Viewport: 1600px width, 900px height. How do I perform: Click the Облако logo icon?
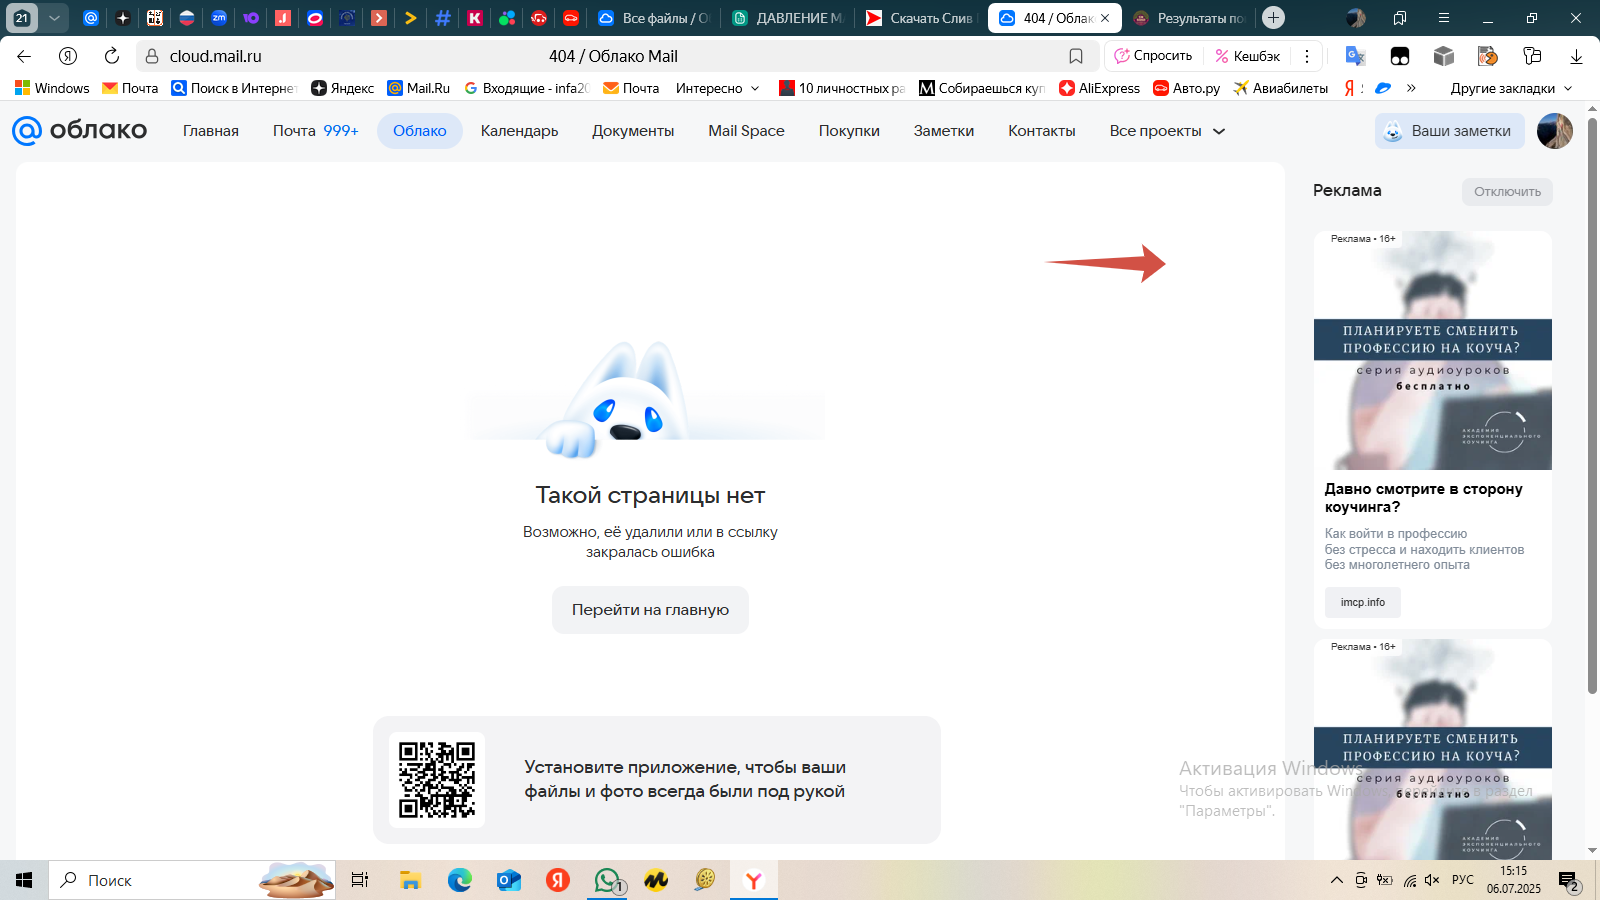27,131
